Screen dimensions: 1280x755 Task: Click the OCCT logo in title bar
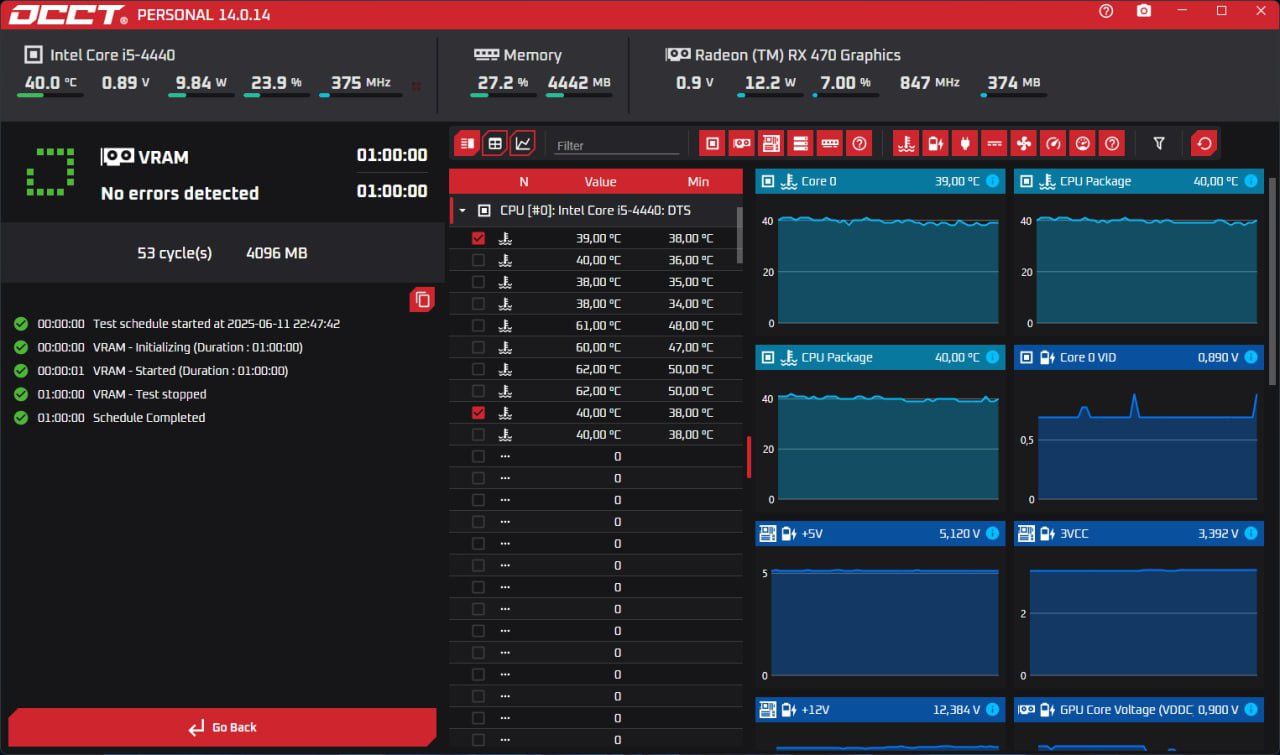(68, 15)
